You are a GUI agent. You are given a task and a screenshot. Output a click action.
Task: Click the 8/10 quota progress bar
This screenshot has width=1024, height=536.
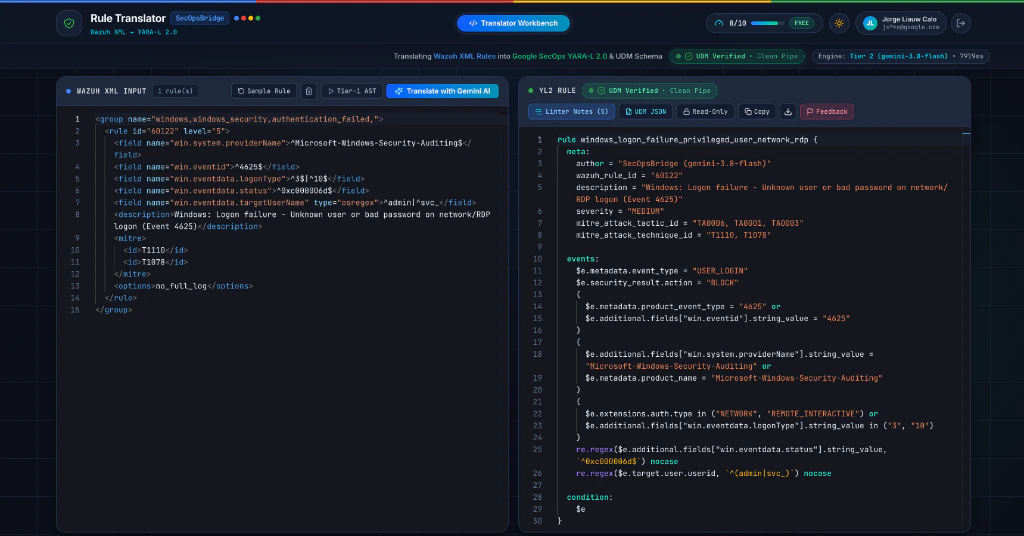pos(767,24)
